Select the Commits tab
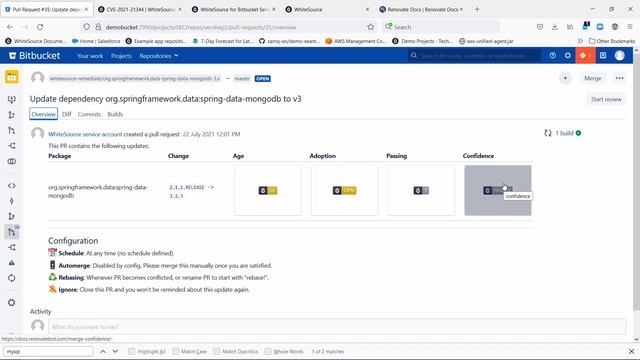 [89, 114]
